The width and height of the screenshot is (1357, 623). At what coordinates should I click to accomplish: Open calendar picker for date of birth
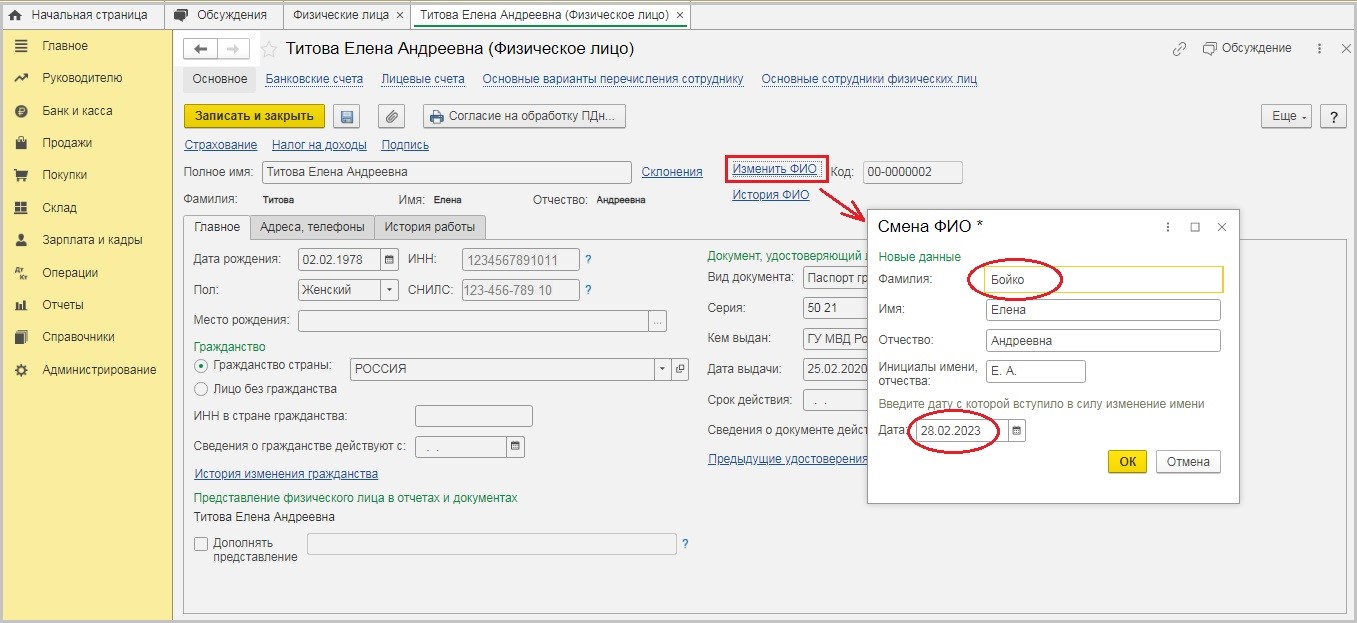click(389, 261)
